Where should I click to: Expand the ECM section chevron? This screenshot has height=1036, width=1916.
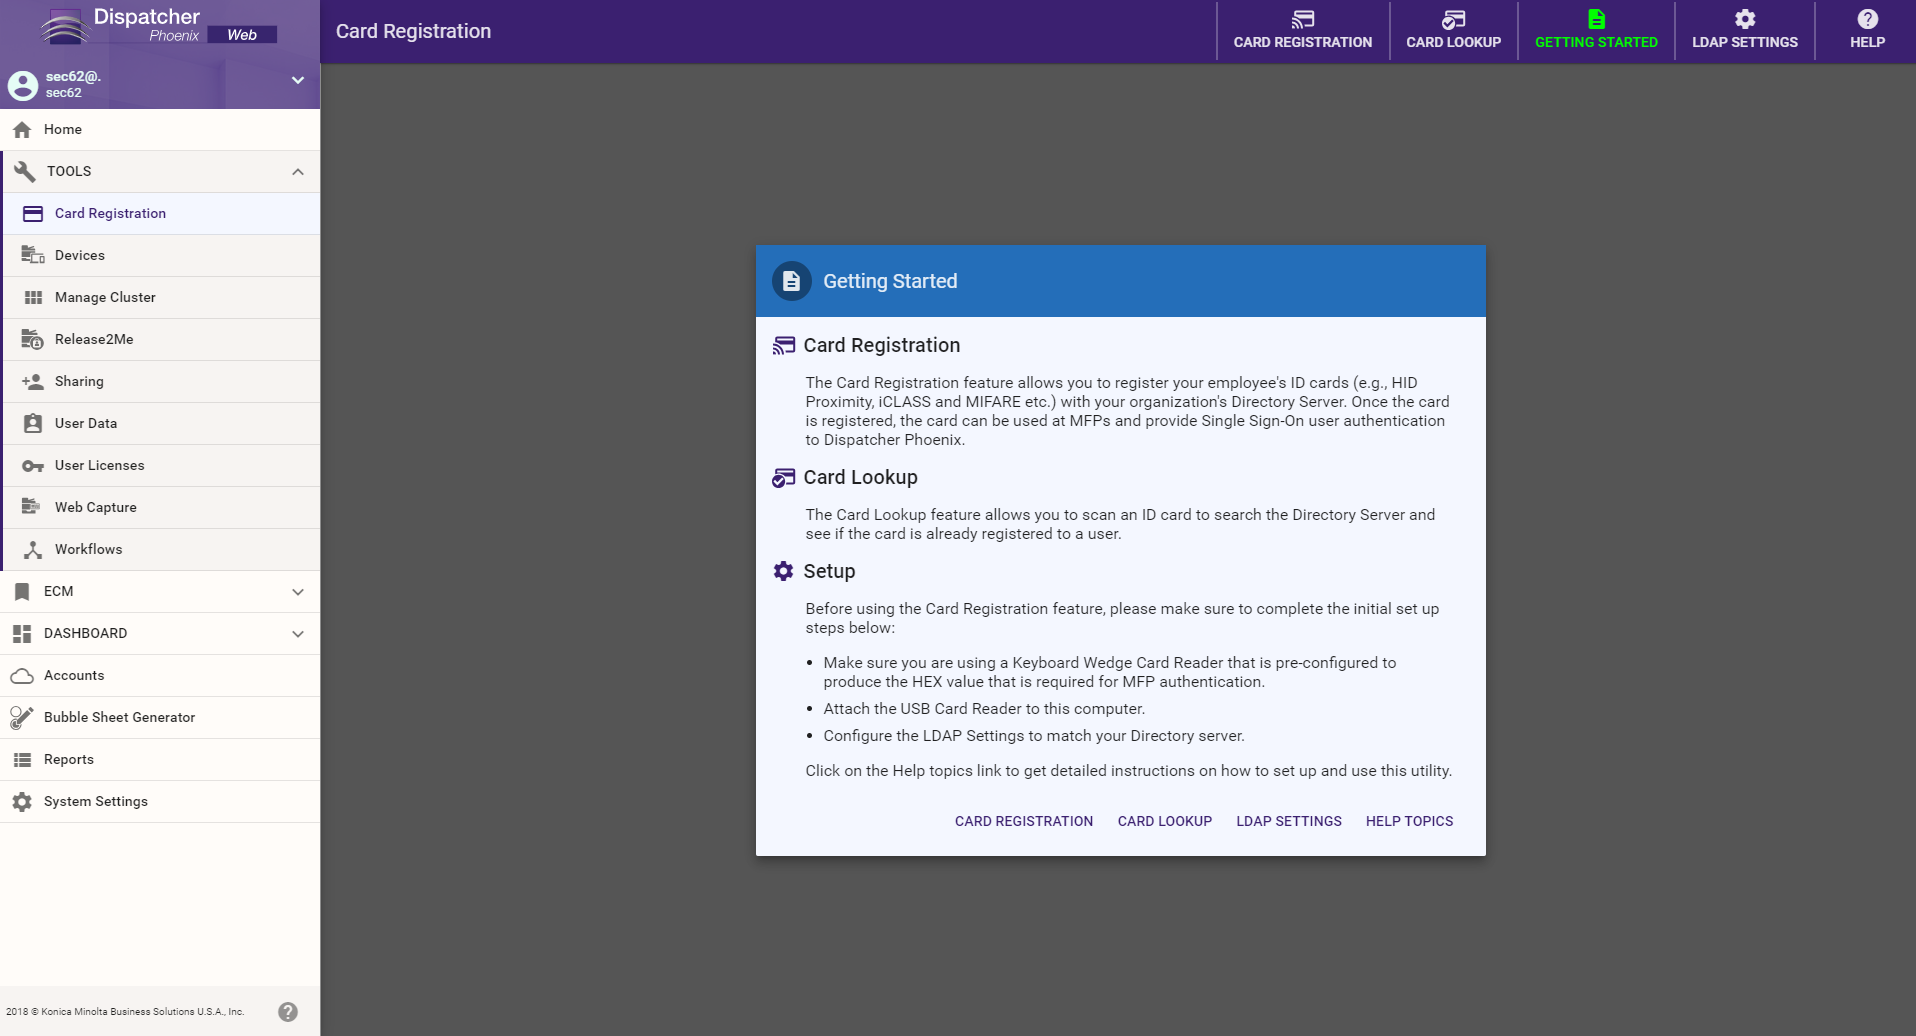point(298,592)
